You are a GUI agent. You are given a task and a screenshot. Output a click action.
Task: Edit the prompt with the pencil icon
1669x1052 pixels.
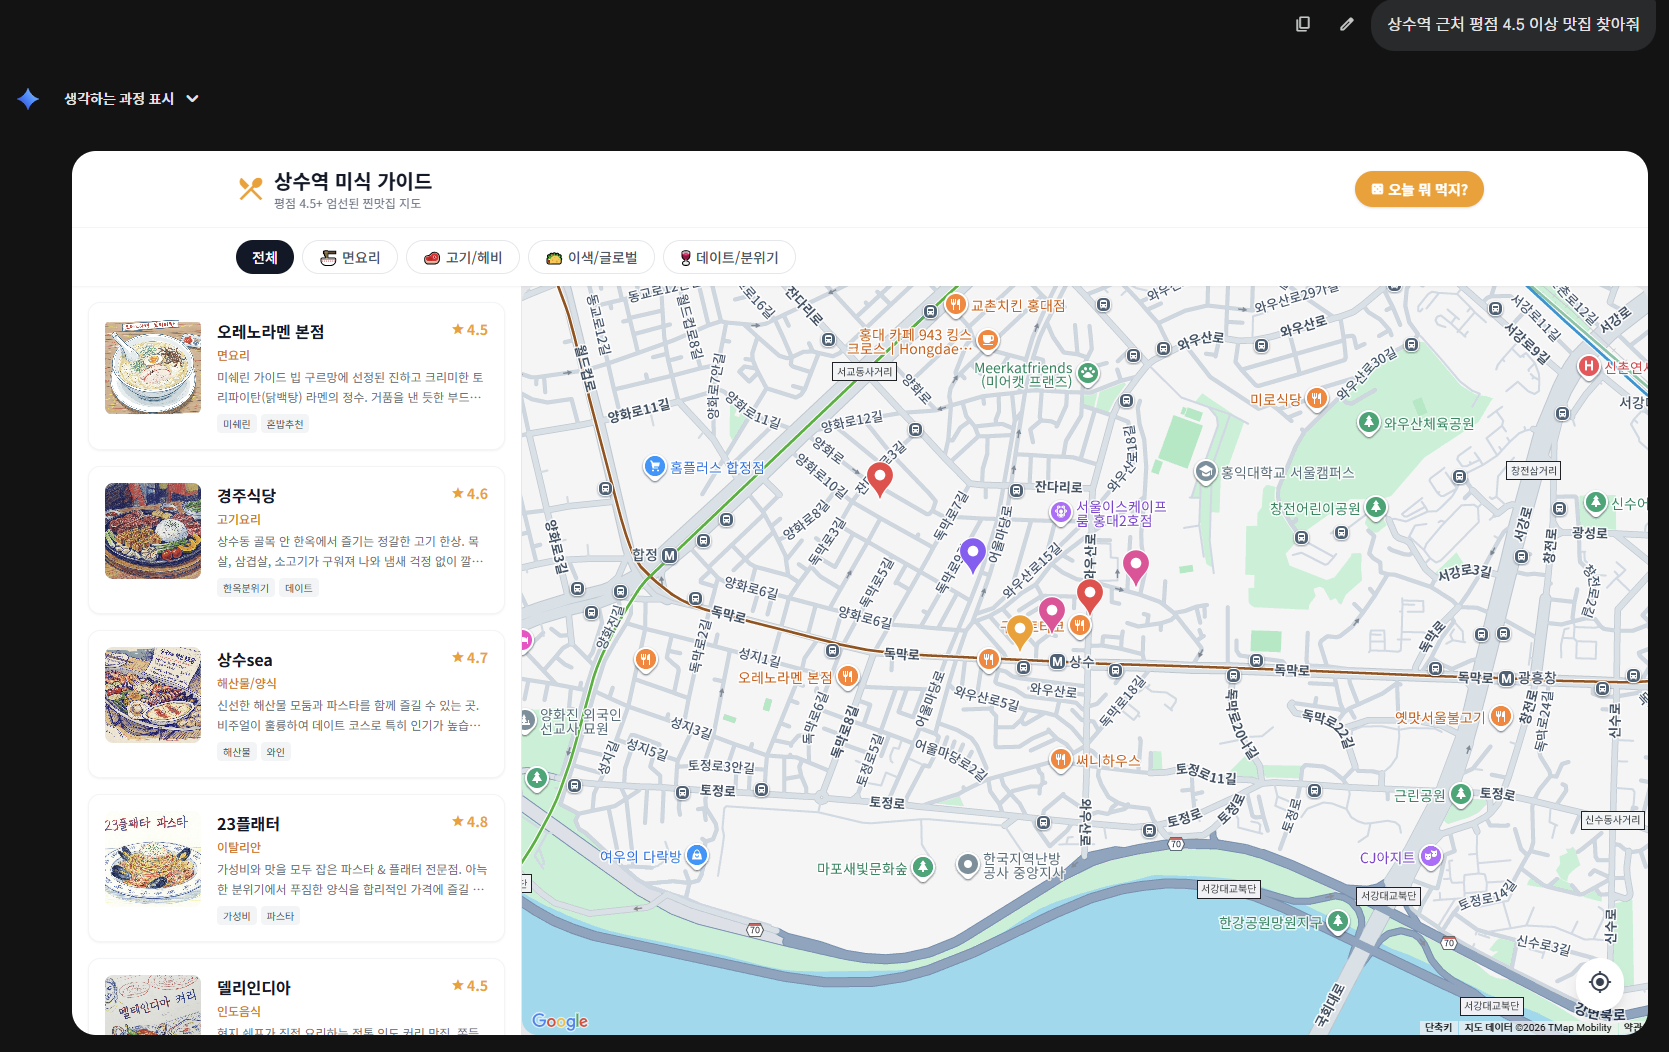(x=1347, y=24)
